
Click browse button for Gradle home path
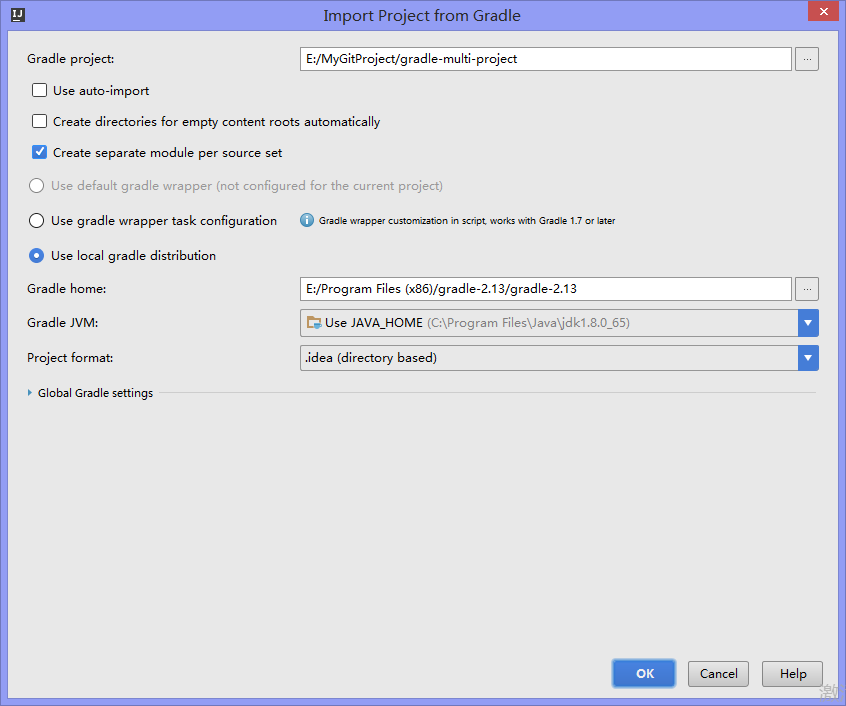pyautogui.click(x=807, y=289)
